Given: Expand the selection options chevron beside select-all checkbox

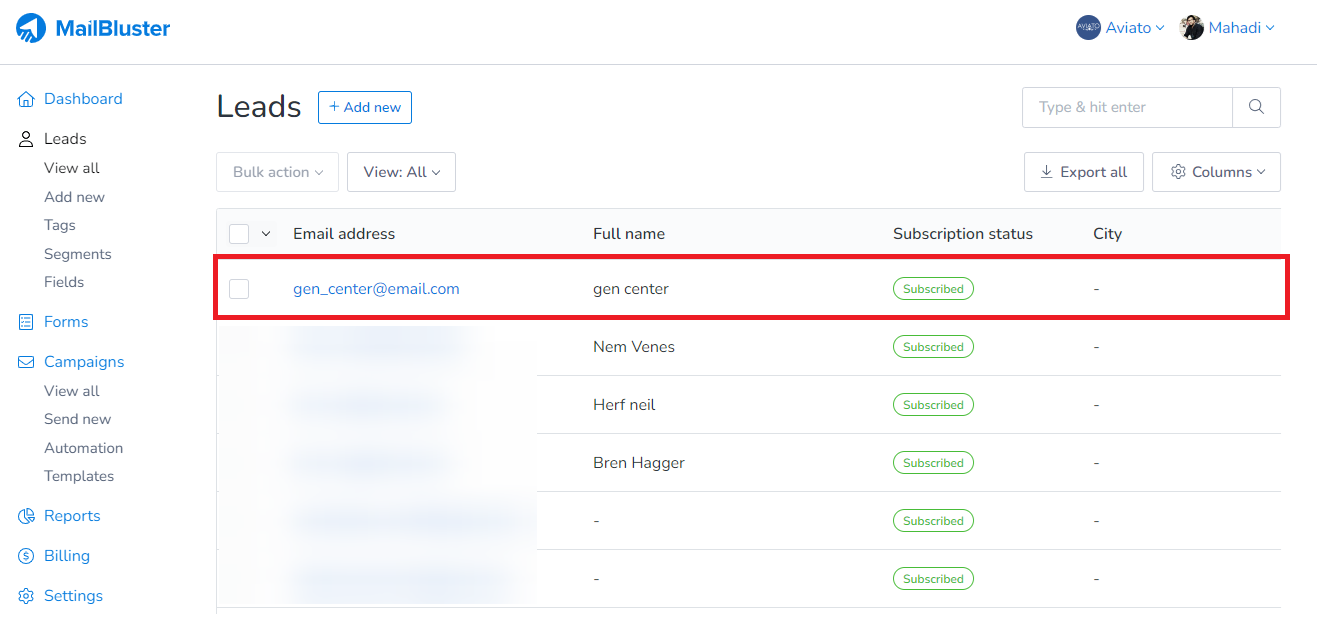Looking at the screenshot, I should tap(264, 233).
